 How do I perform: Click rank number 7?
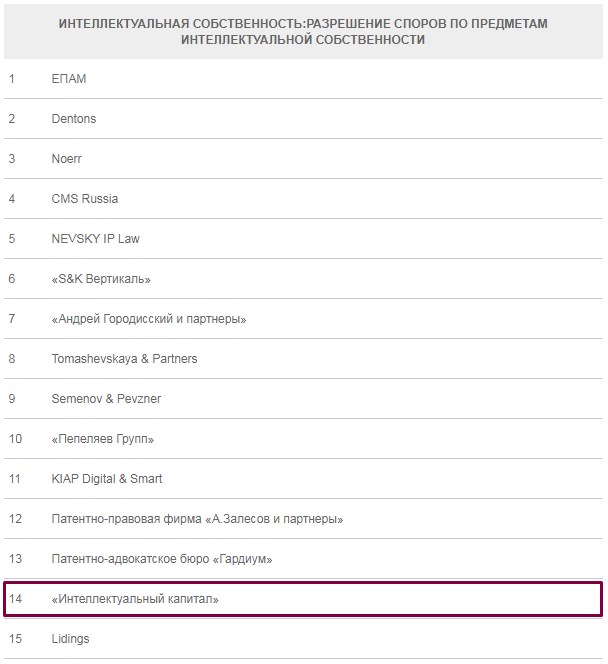point(12,319)
